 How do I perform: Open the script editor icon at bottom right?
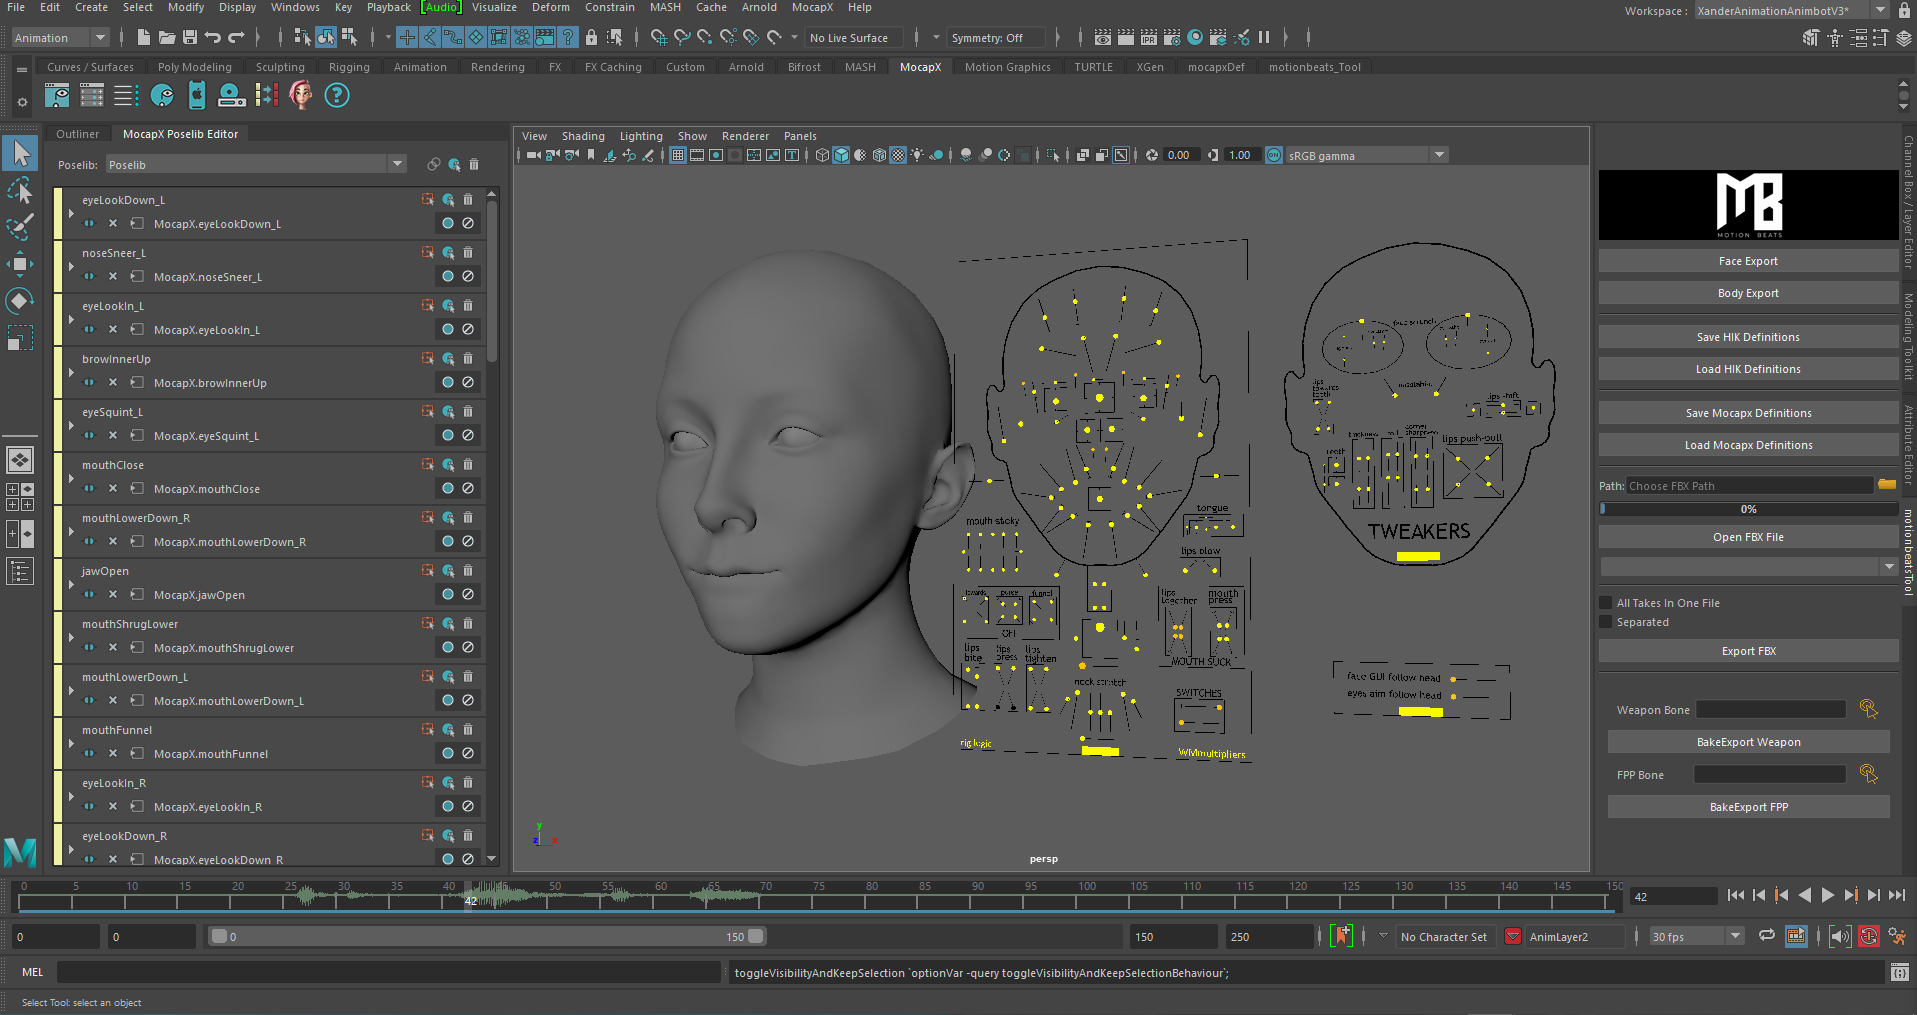pos(1900,972)
